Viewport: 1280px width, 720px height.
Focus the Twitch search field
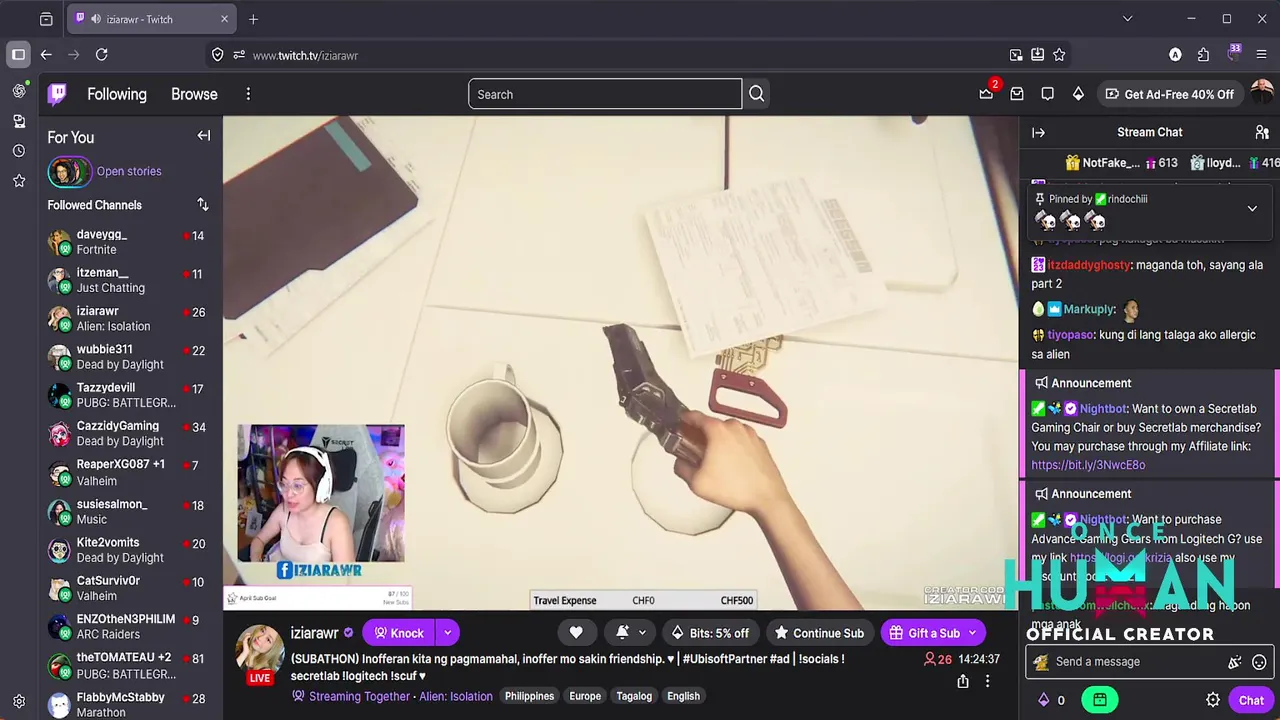pos(605,94)
